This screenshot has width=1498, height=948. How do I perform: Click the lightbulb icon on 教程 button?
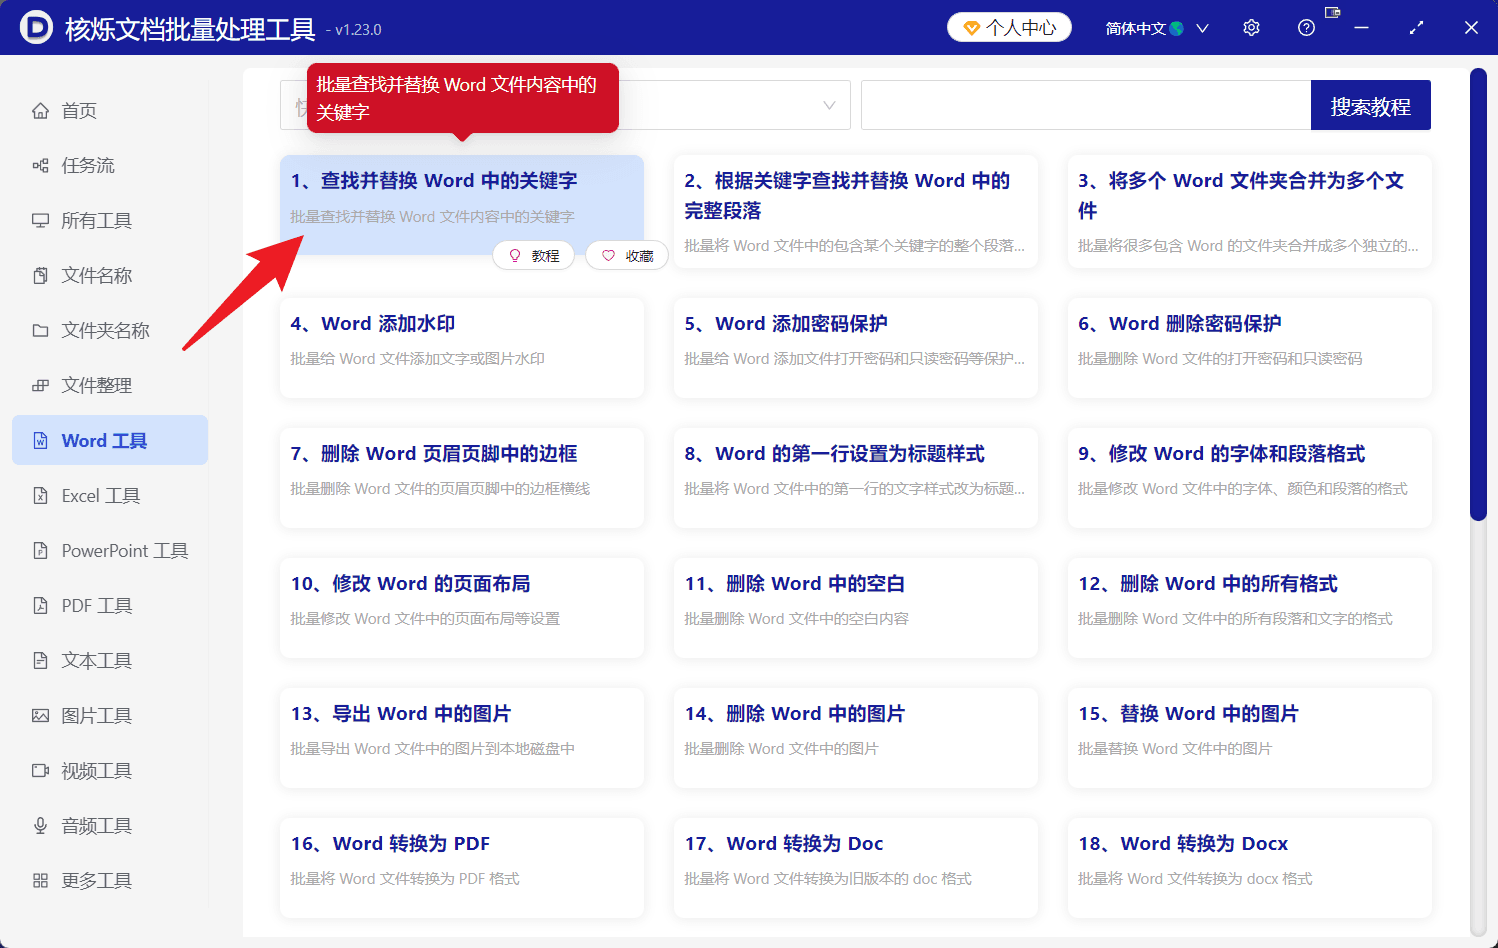pyautogui.click(x=515, y=256)
